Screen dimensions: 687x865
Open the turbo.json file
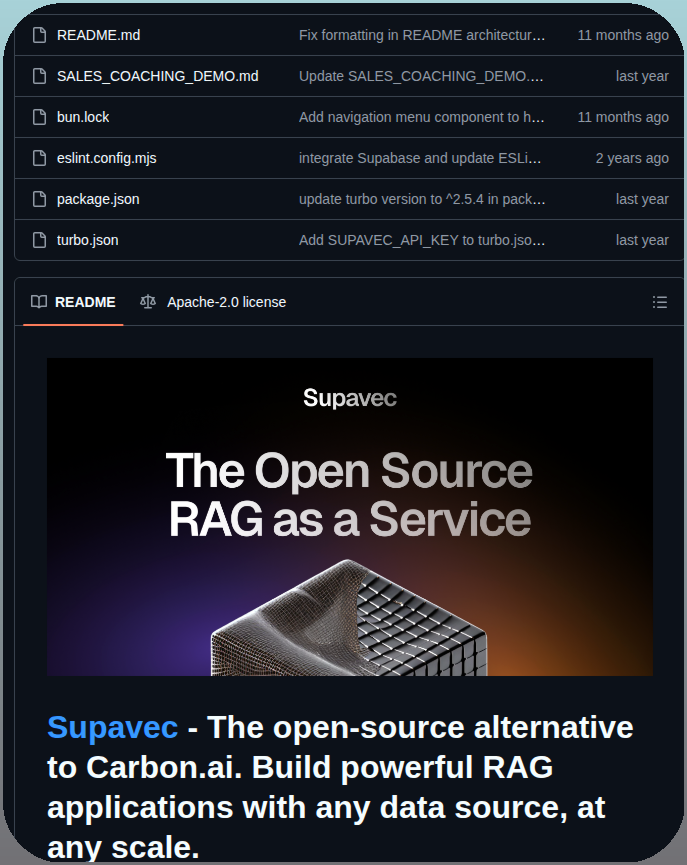87,240
